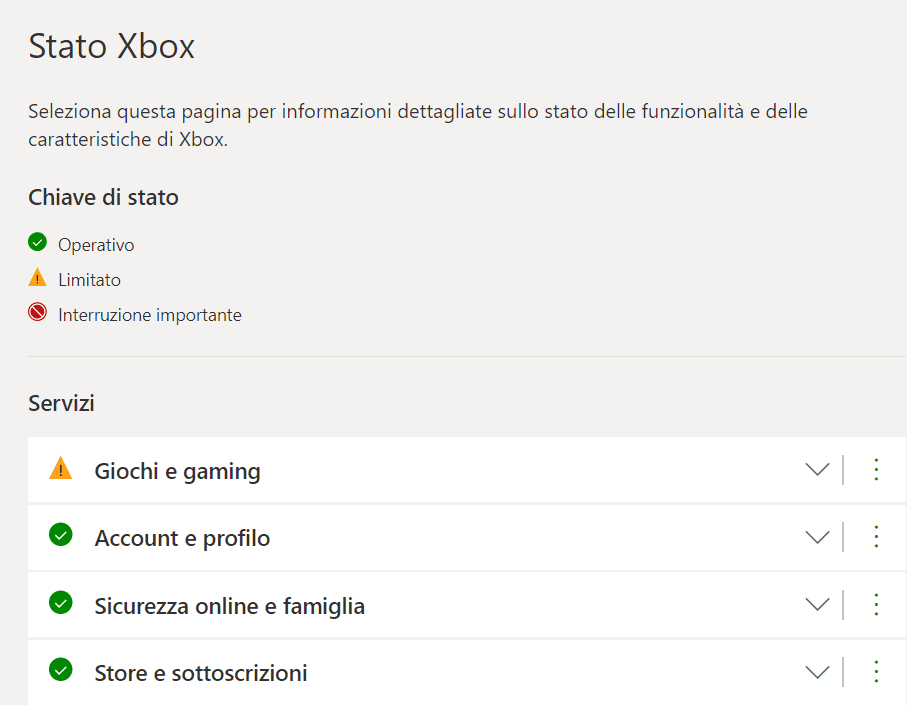Select the Account e profilo service title
907x705 pixels.
[182, 538]
